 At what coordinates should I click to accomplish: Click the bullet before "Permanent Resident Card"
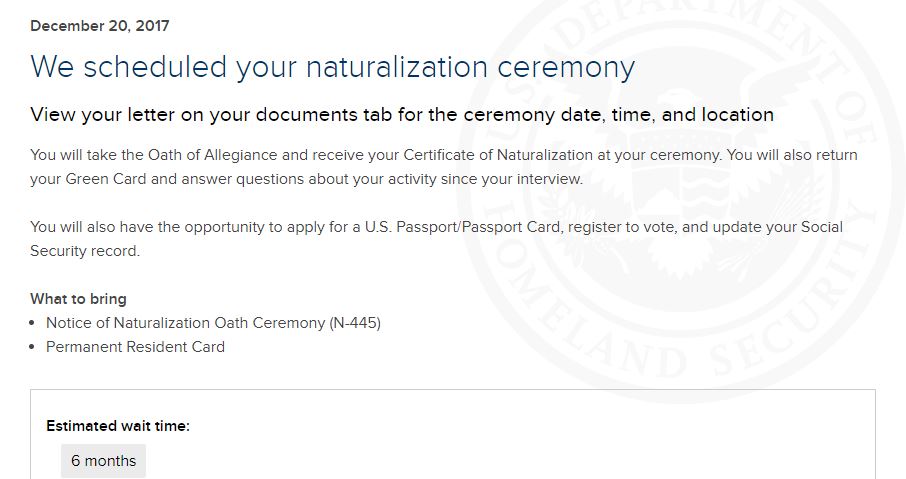[x=35, y=348]
